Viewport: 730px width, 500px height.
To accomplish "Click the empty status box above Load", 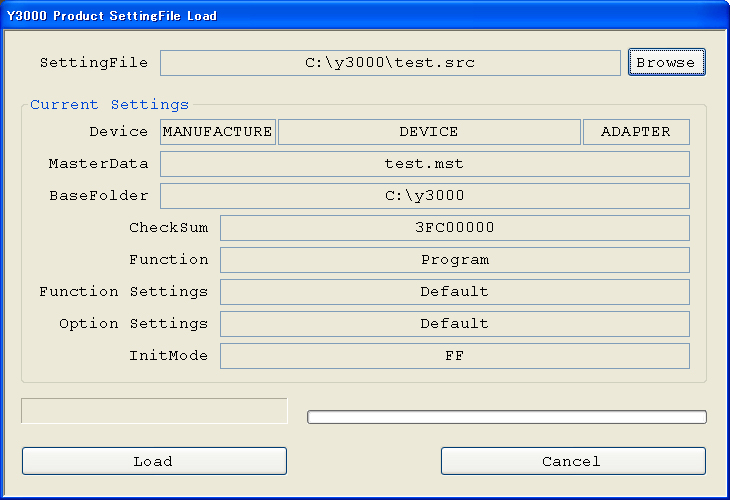I will click(154, 411).
